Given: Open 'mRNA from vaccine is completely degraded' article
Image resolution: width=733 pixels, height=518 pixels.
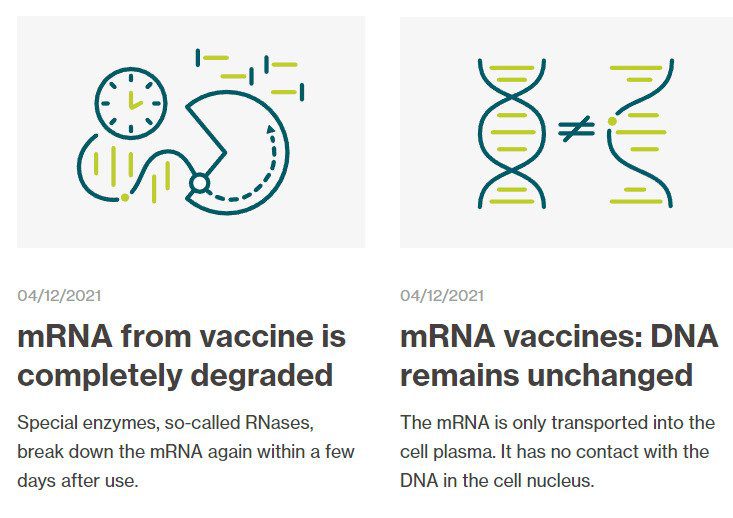Looking at the screenshot, I should coord(181,356).
